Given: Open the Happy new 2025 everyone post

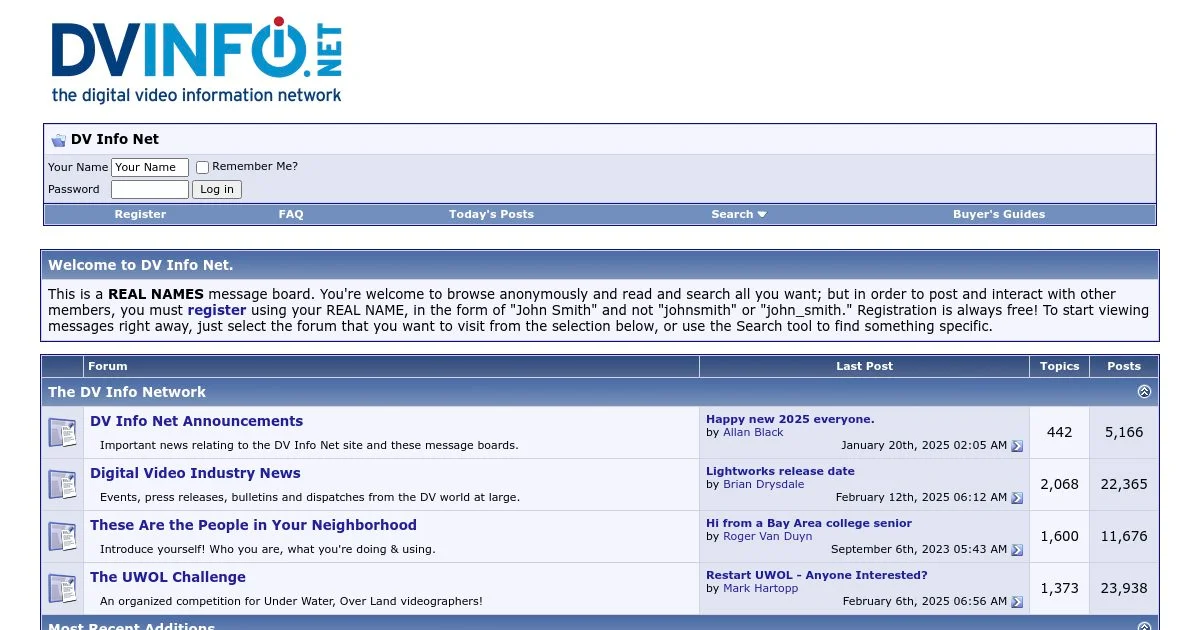Looking at the screenshot, I should pyautogui.click(x=790, y=419).
